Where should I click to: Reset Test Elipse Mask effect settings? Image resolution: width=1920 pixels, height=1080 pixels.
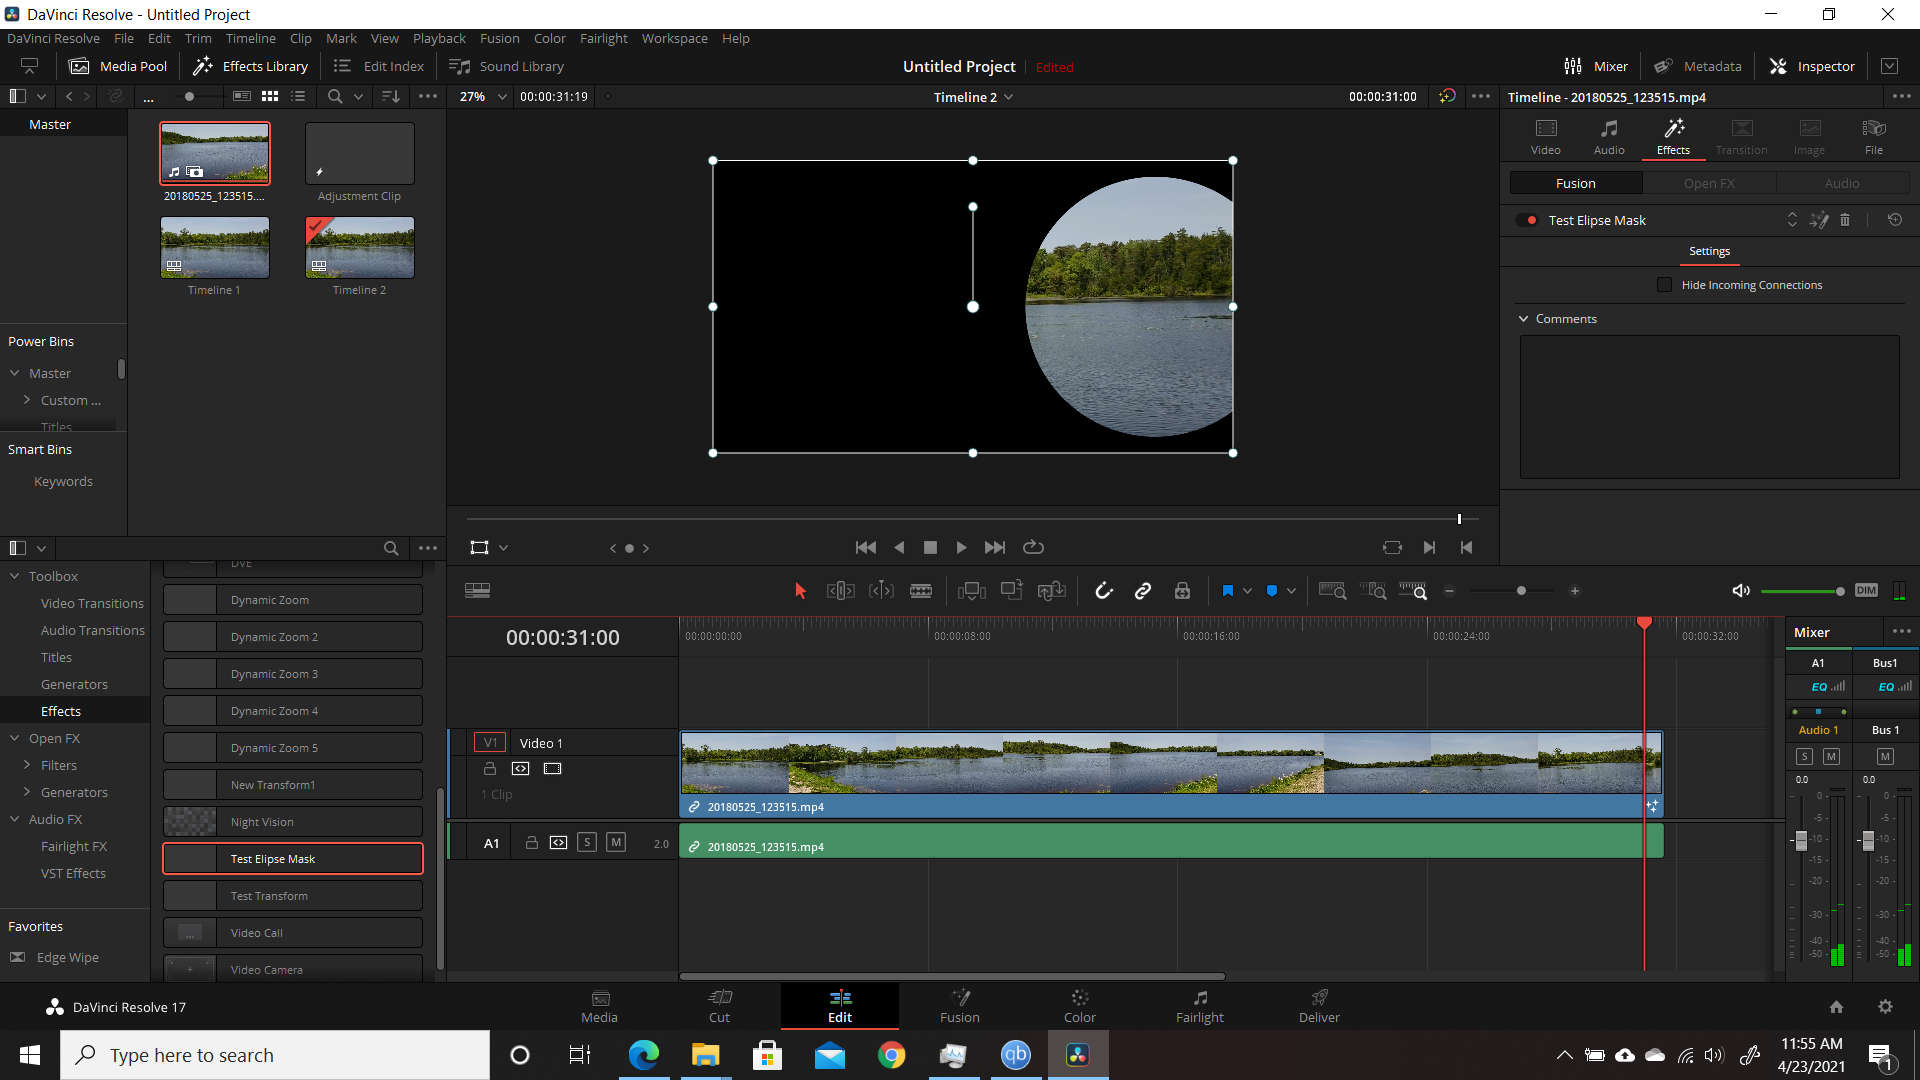click(1894, 220)
